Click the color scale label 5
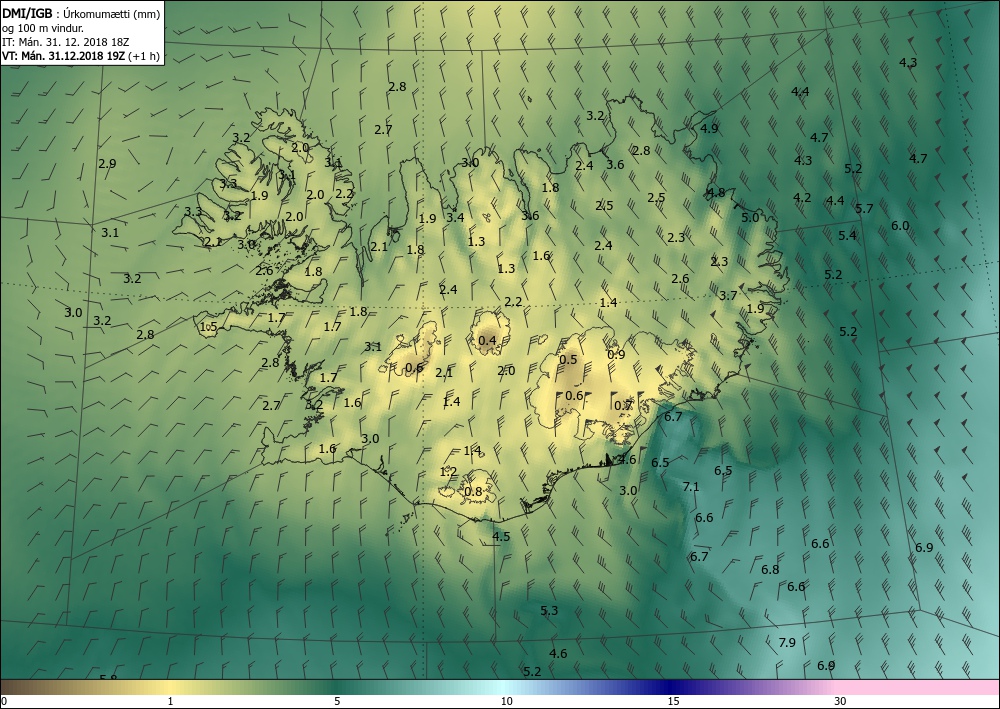This screenshot has width=1000, height=709. coord(337,701)
